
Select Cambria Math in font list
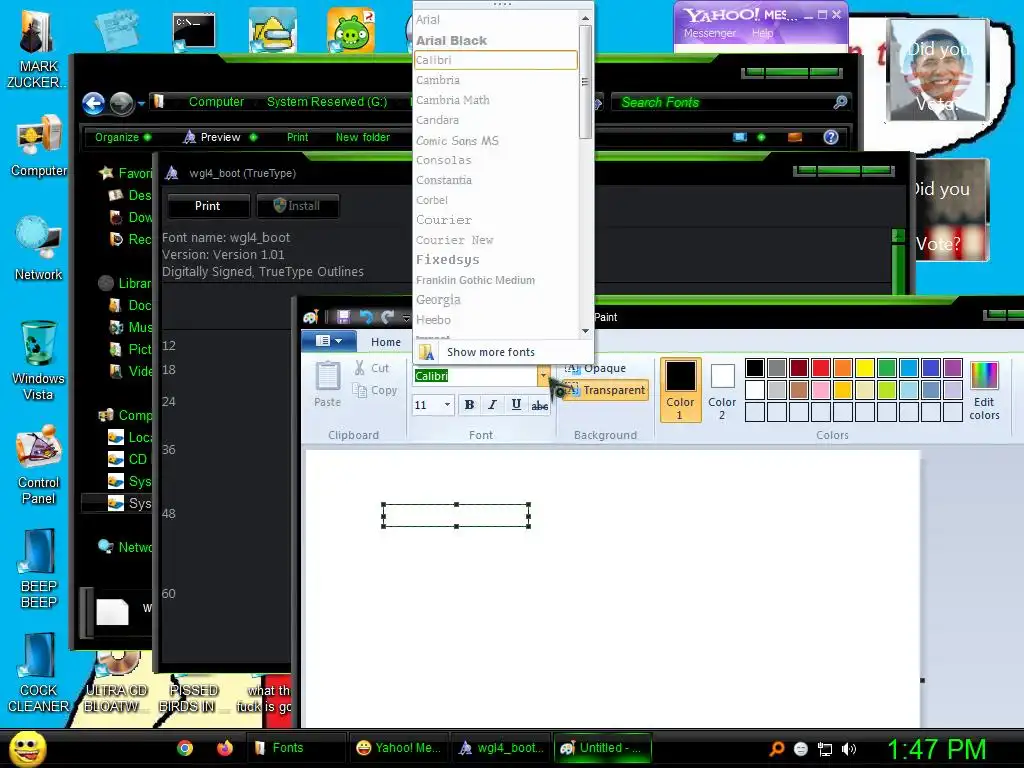[x=453, y=100]
